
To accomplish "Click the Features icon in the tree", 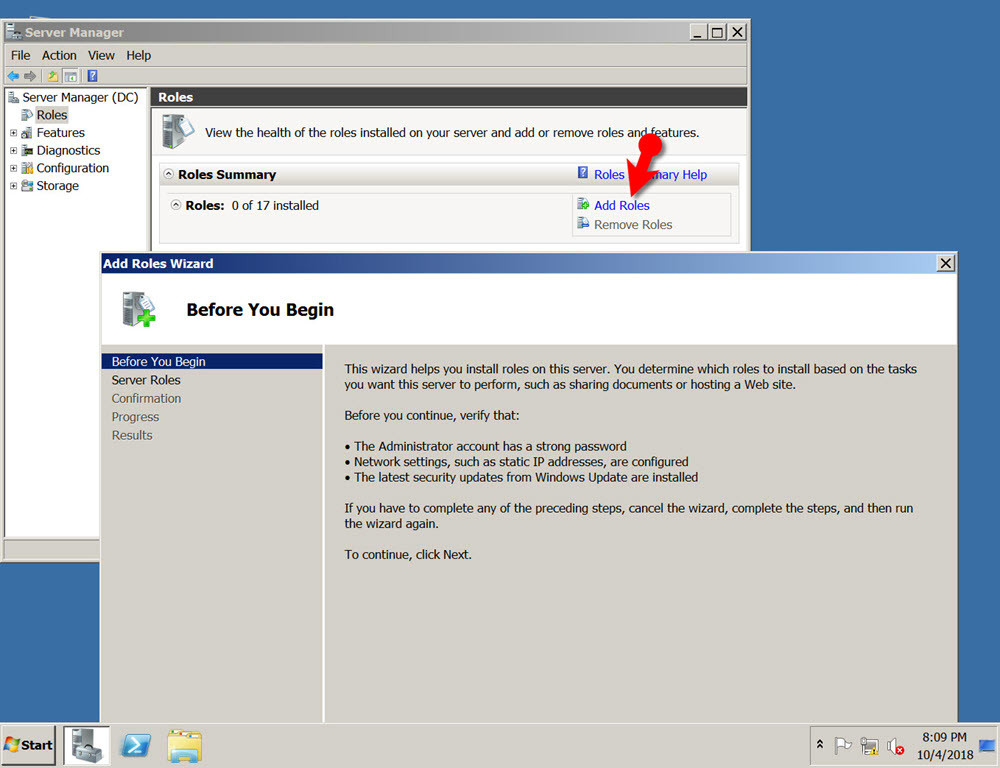I will click(27, 133).
